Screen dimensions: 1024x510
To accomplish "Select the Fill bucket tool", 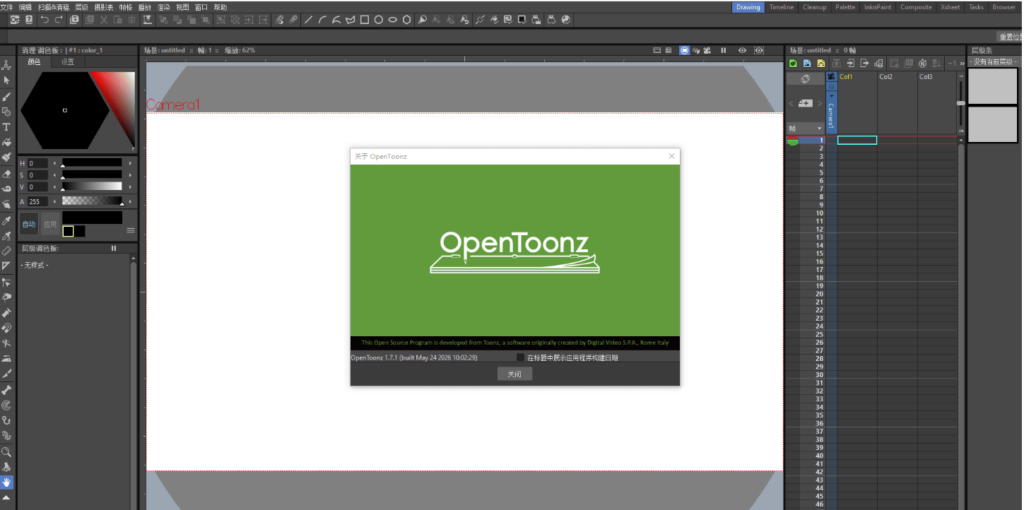I will click(x=7, y=142).
